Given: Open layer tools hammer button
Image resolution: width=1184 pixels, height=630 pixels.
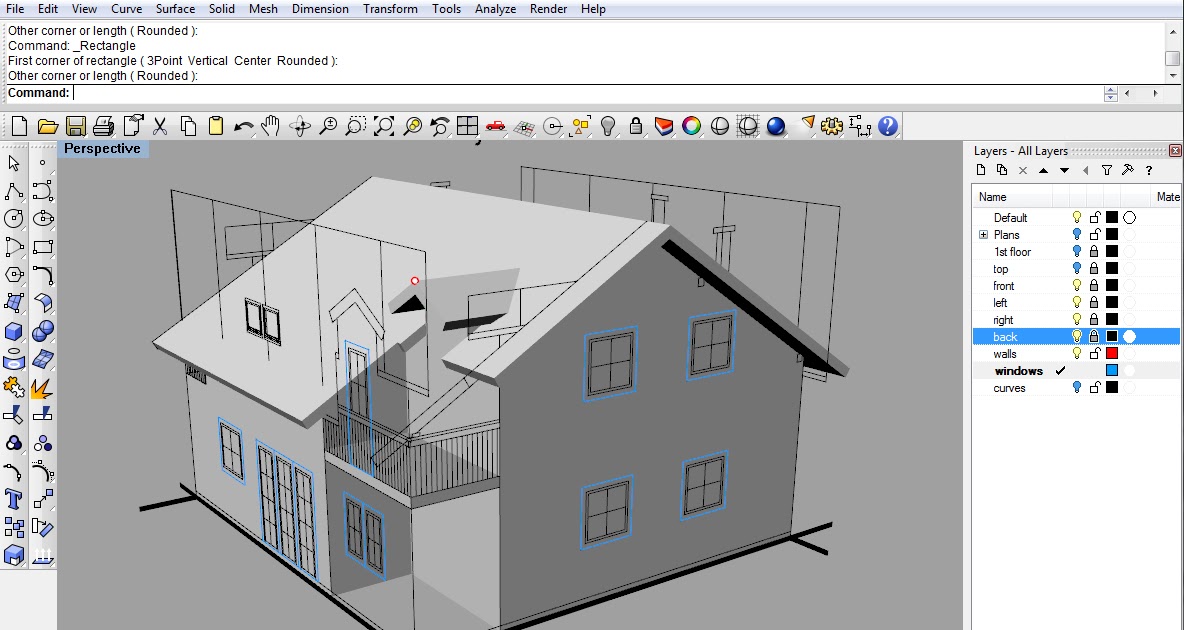Looking at the screenshot, I should (1127, 170).
